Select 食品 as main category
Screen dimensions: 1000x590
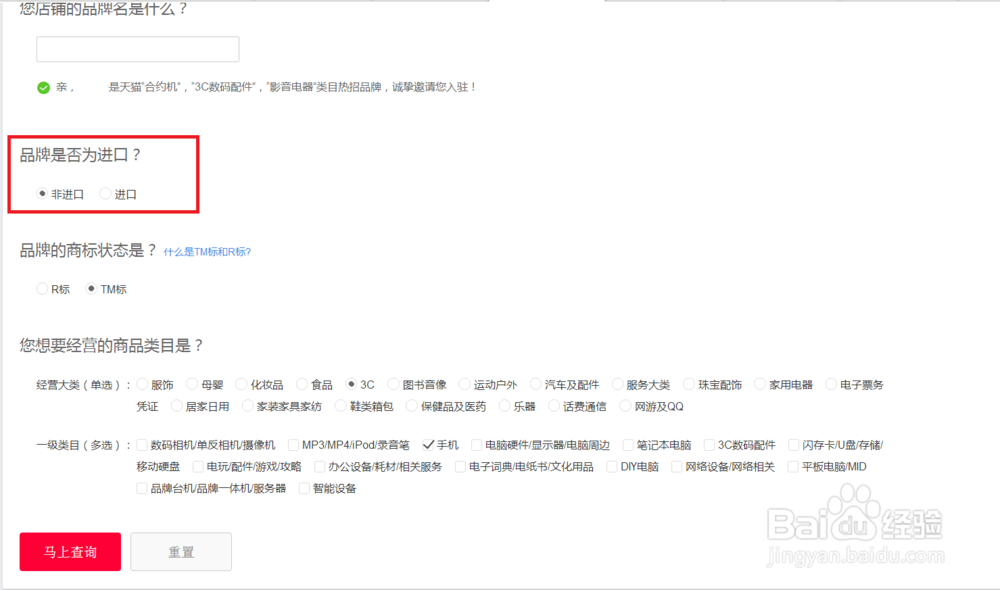302,384
